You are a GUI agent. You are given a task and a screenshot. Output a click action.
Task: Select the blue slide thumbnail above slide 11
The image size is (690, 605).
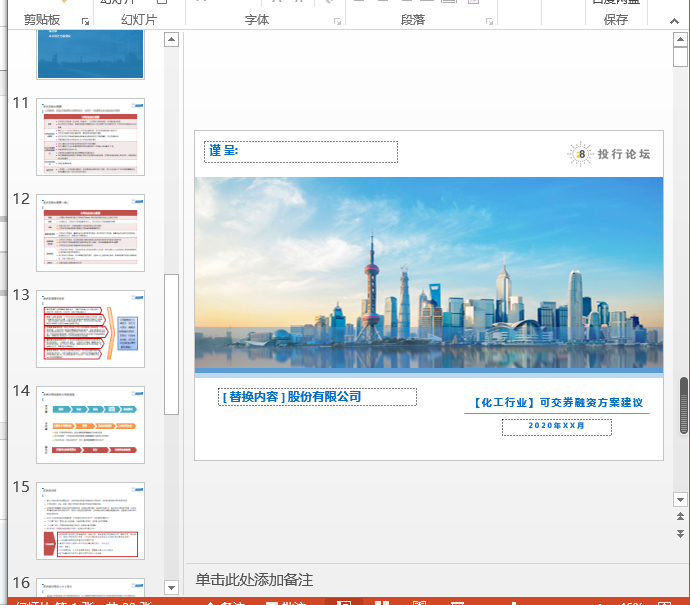coord(90,55)
